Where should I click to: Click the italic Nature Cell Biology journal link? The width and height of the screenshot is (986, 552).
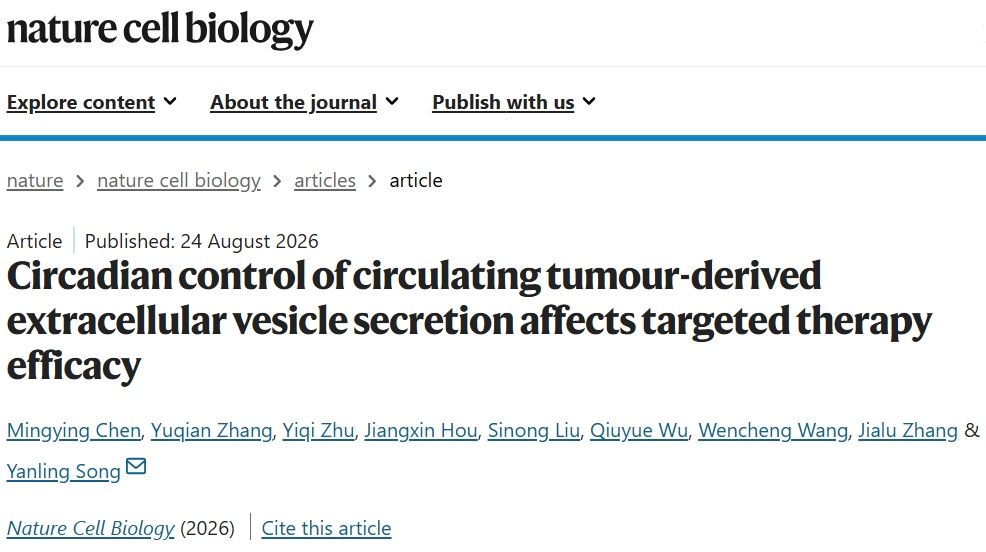(91, 528)
